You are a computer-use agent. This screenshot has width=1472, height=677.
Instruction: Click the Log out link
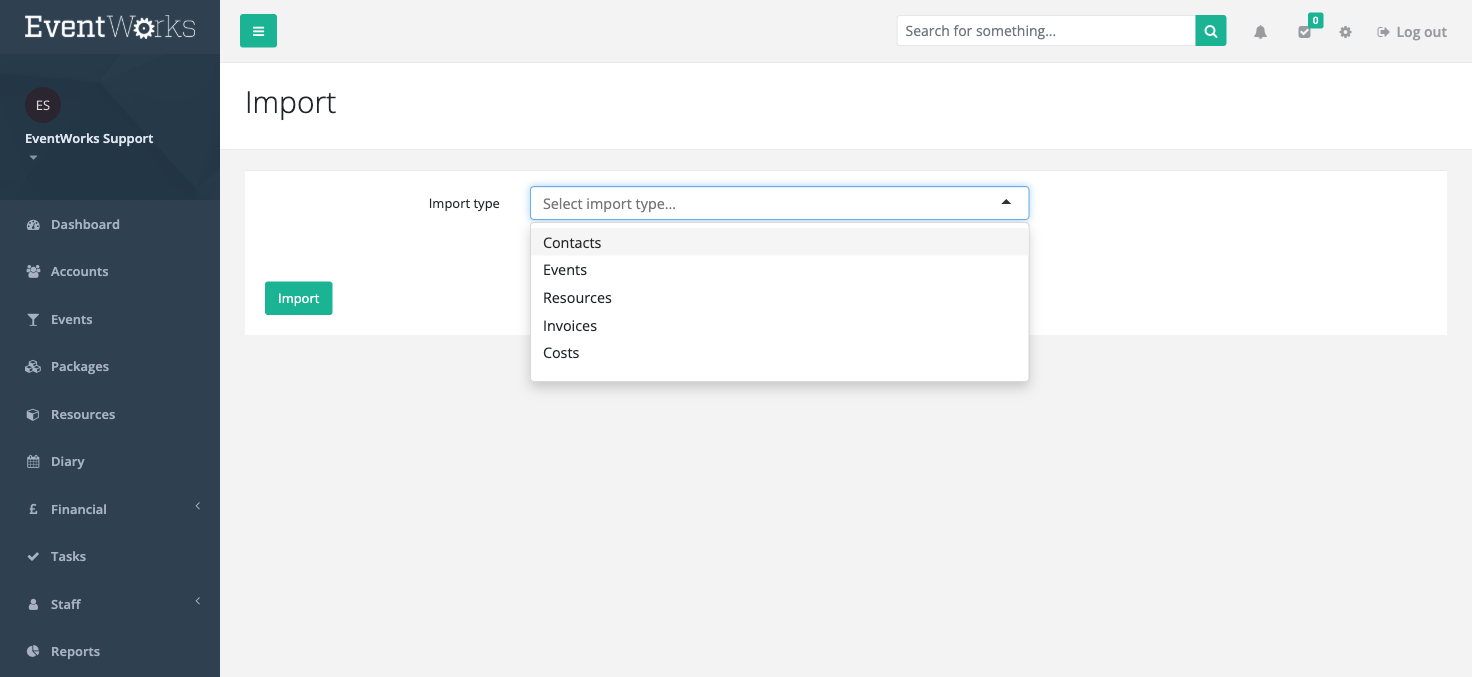coord(1412,32)
